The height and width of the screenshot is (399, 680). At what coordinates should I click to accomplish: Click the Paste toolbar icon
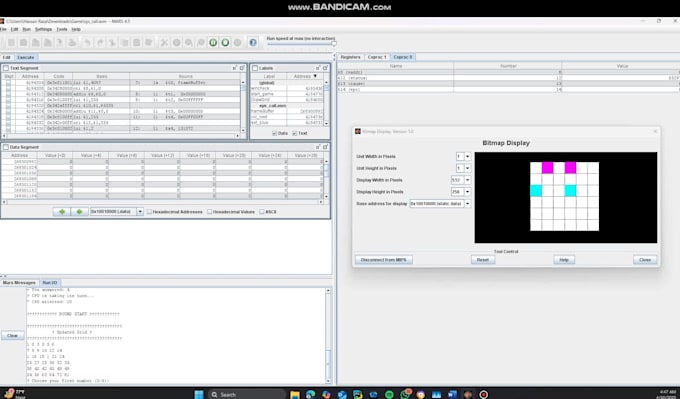click(136, 43)
